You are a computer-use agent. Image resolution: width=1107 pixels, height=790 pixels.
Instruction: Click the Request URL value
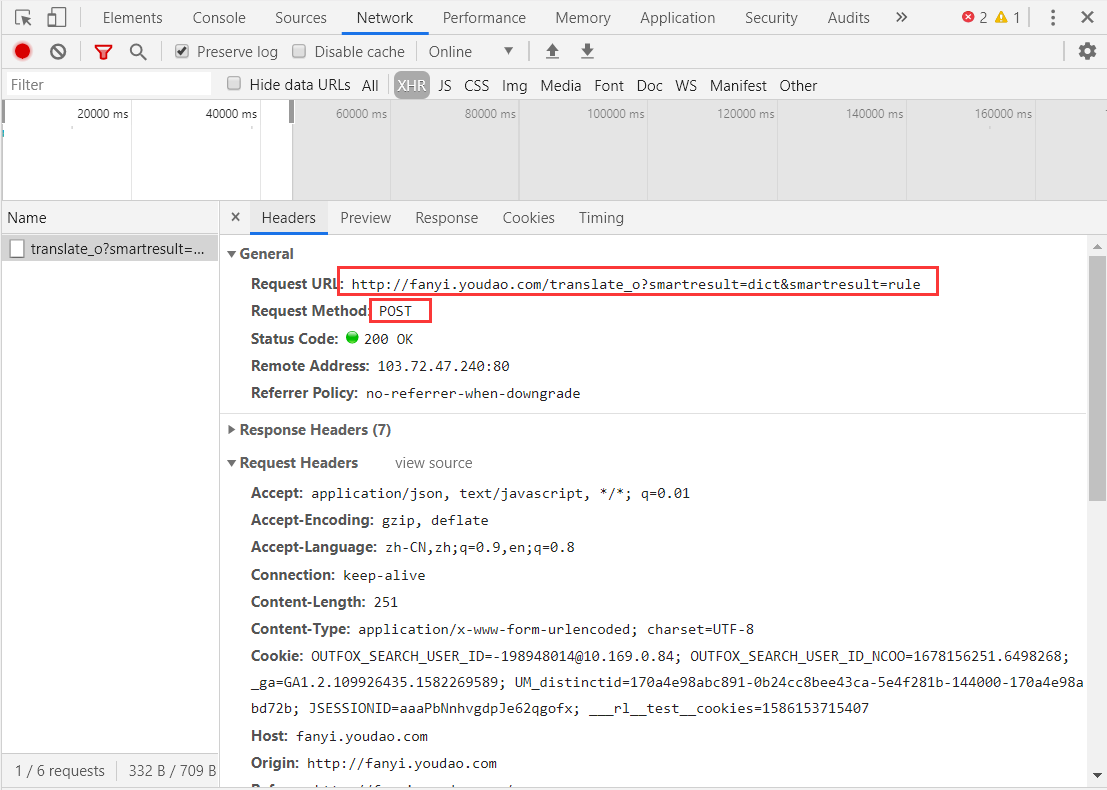pyautogui.click(x=636, y=285)
